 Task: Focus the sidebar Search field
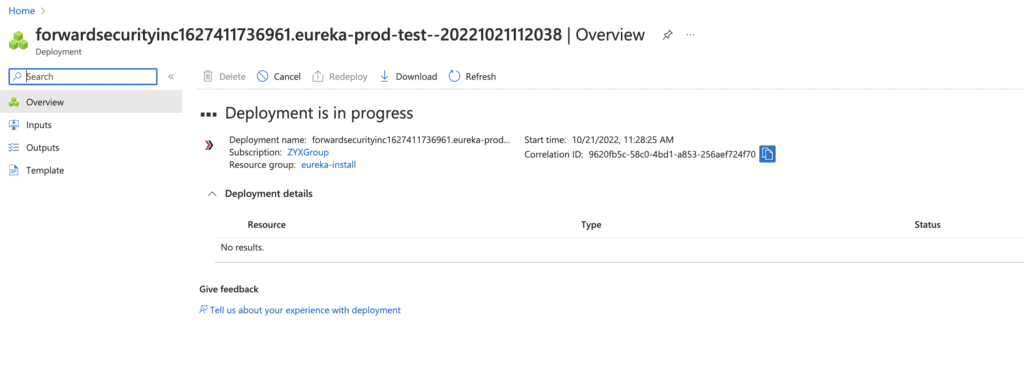tap(83, 76)
